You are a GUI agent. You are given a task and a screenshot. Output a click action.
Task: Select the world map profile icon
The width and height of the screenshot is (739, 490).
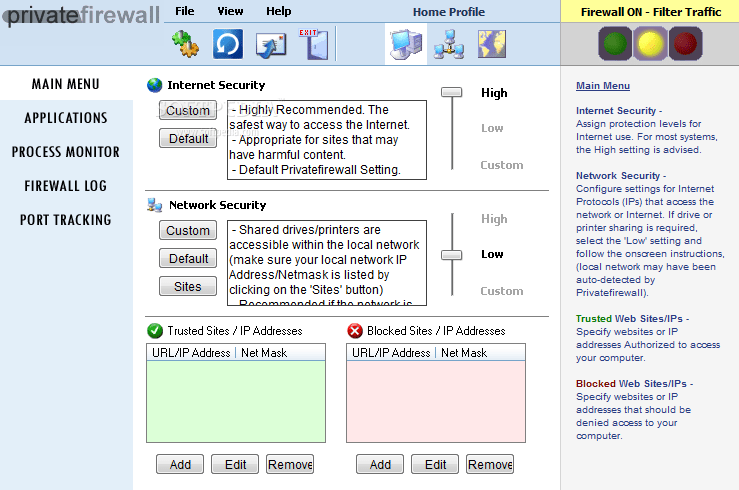click(x=492, y=44)
